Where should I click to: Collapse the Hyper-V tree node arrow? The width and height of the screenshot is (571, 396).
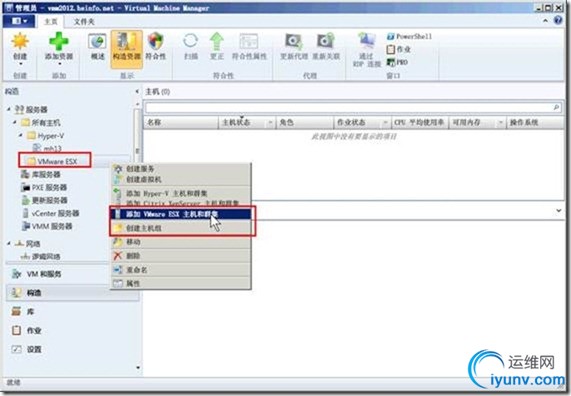click(21, 135)
